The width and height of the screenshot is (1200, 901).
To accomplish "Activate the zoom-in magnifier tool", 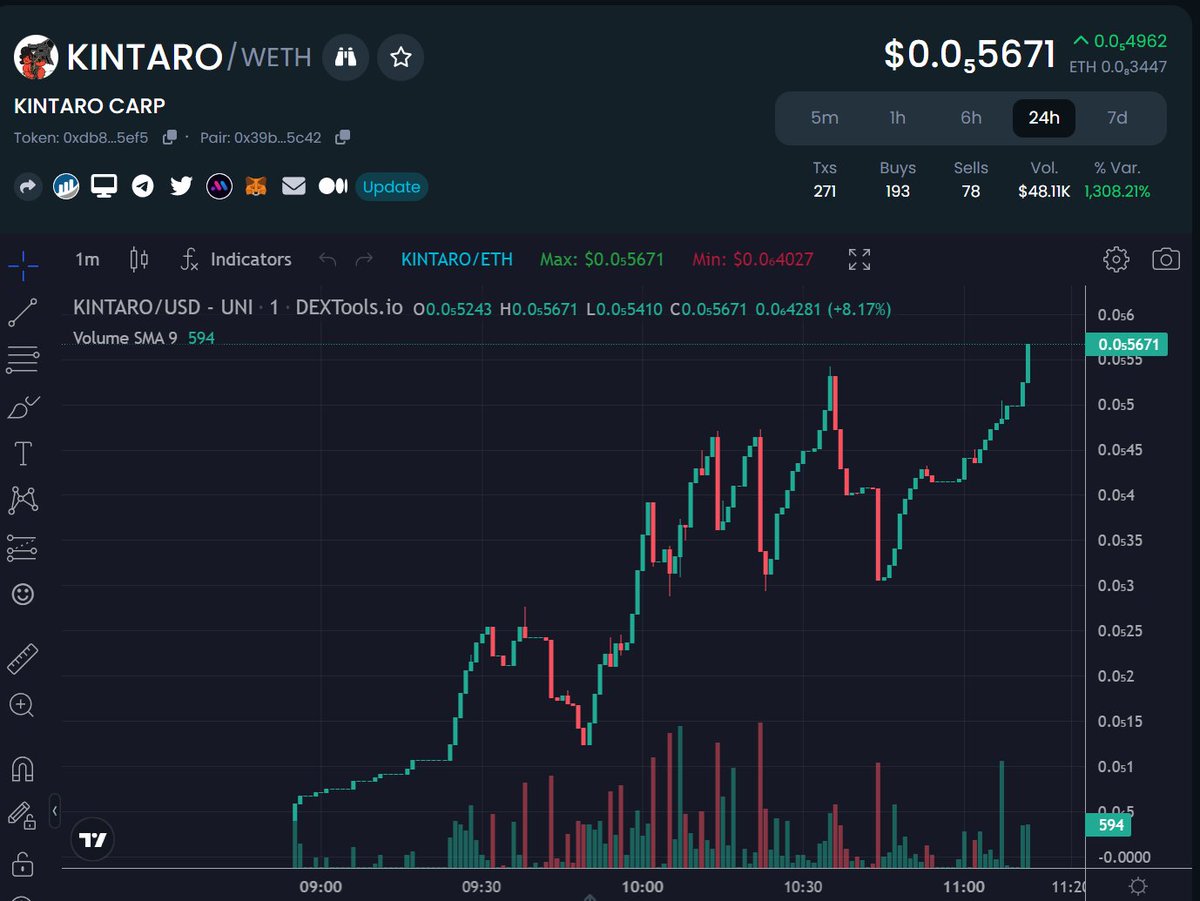I will pos(22,705).
